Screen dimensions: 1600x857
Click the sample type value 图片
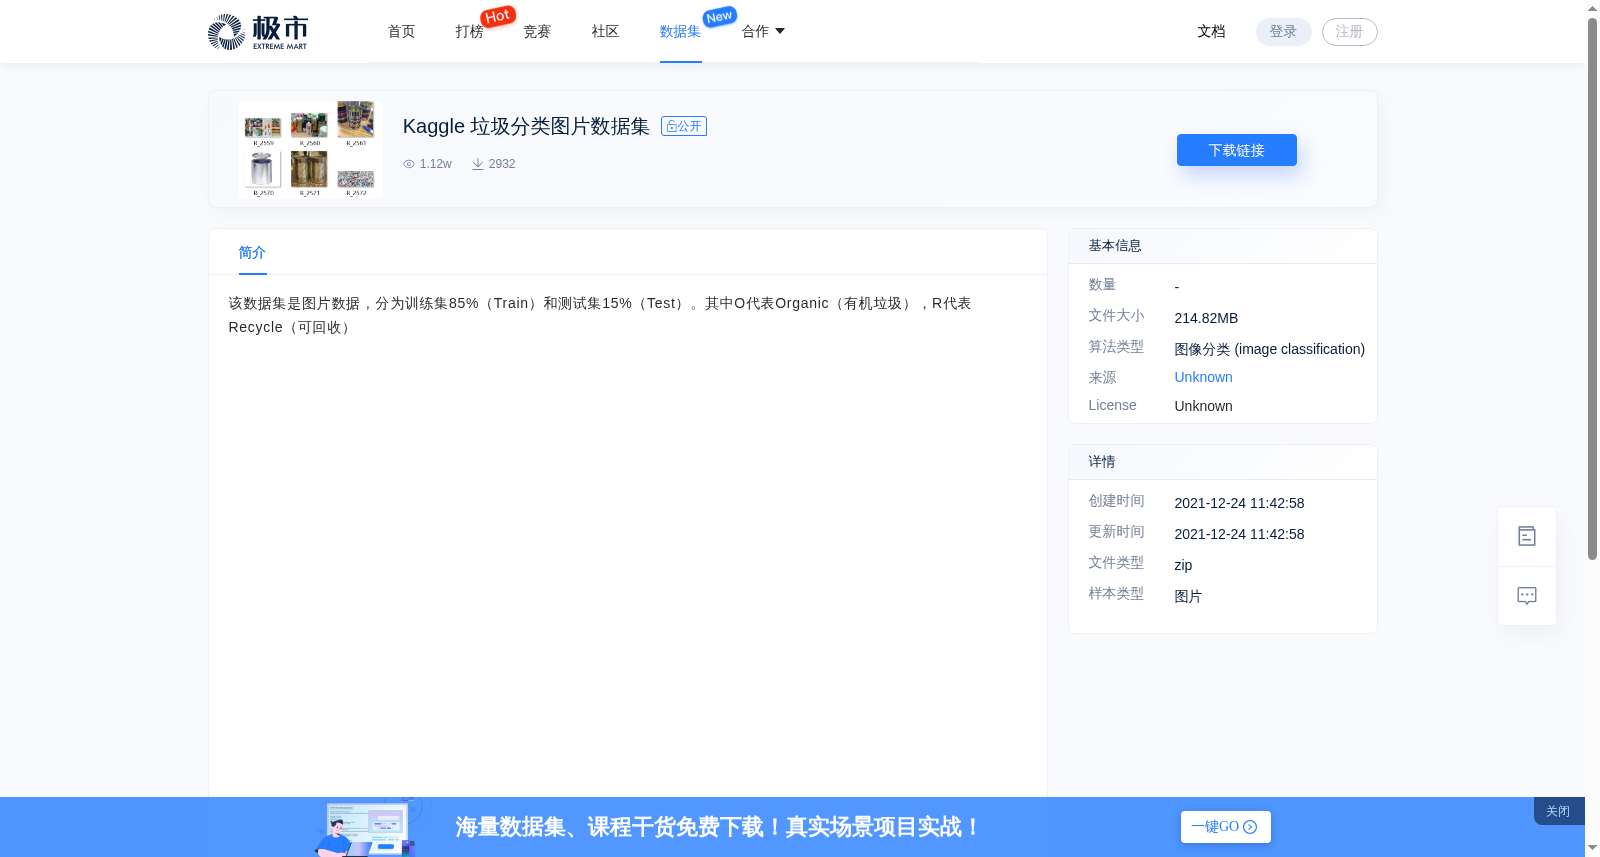pos(1188,596)
